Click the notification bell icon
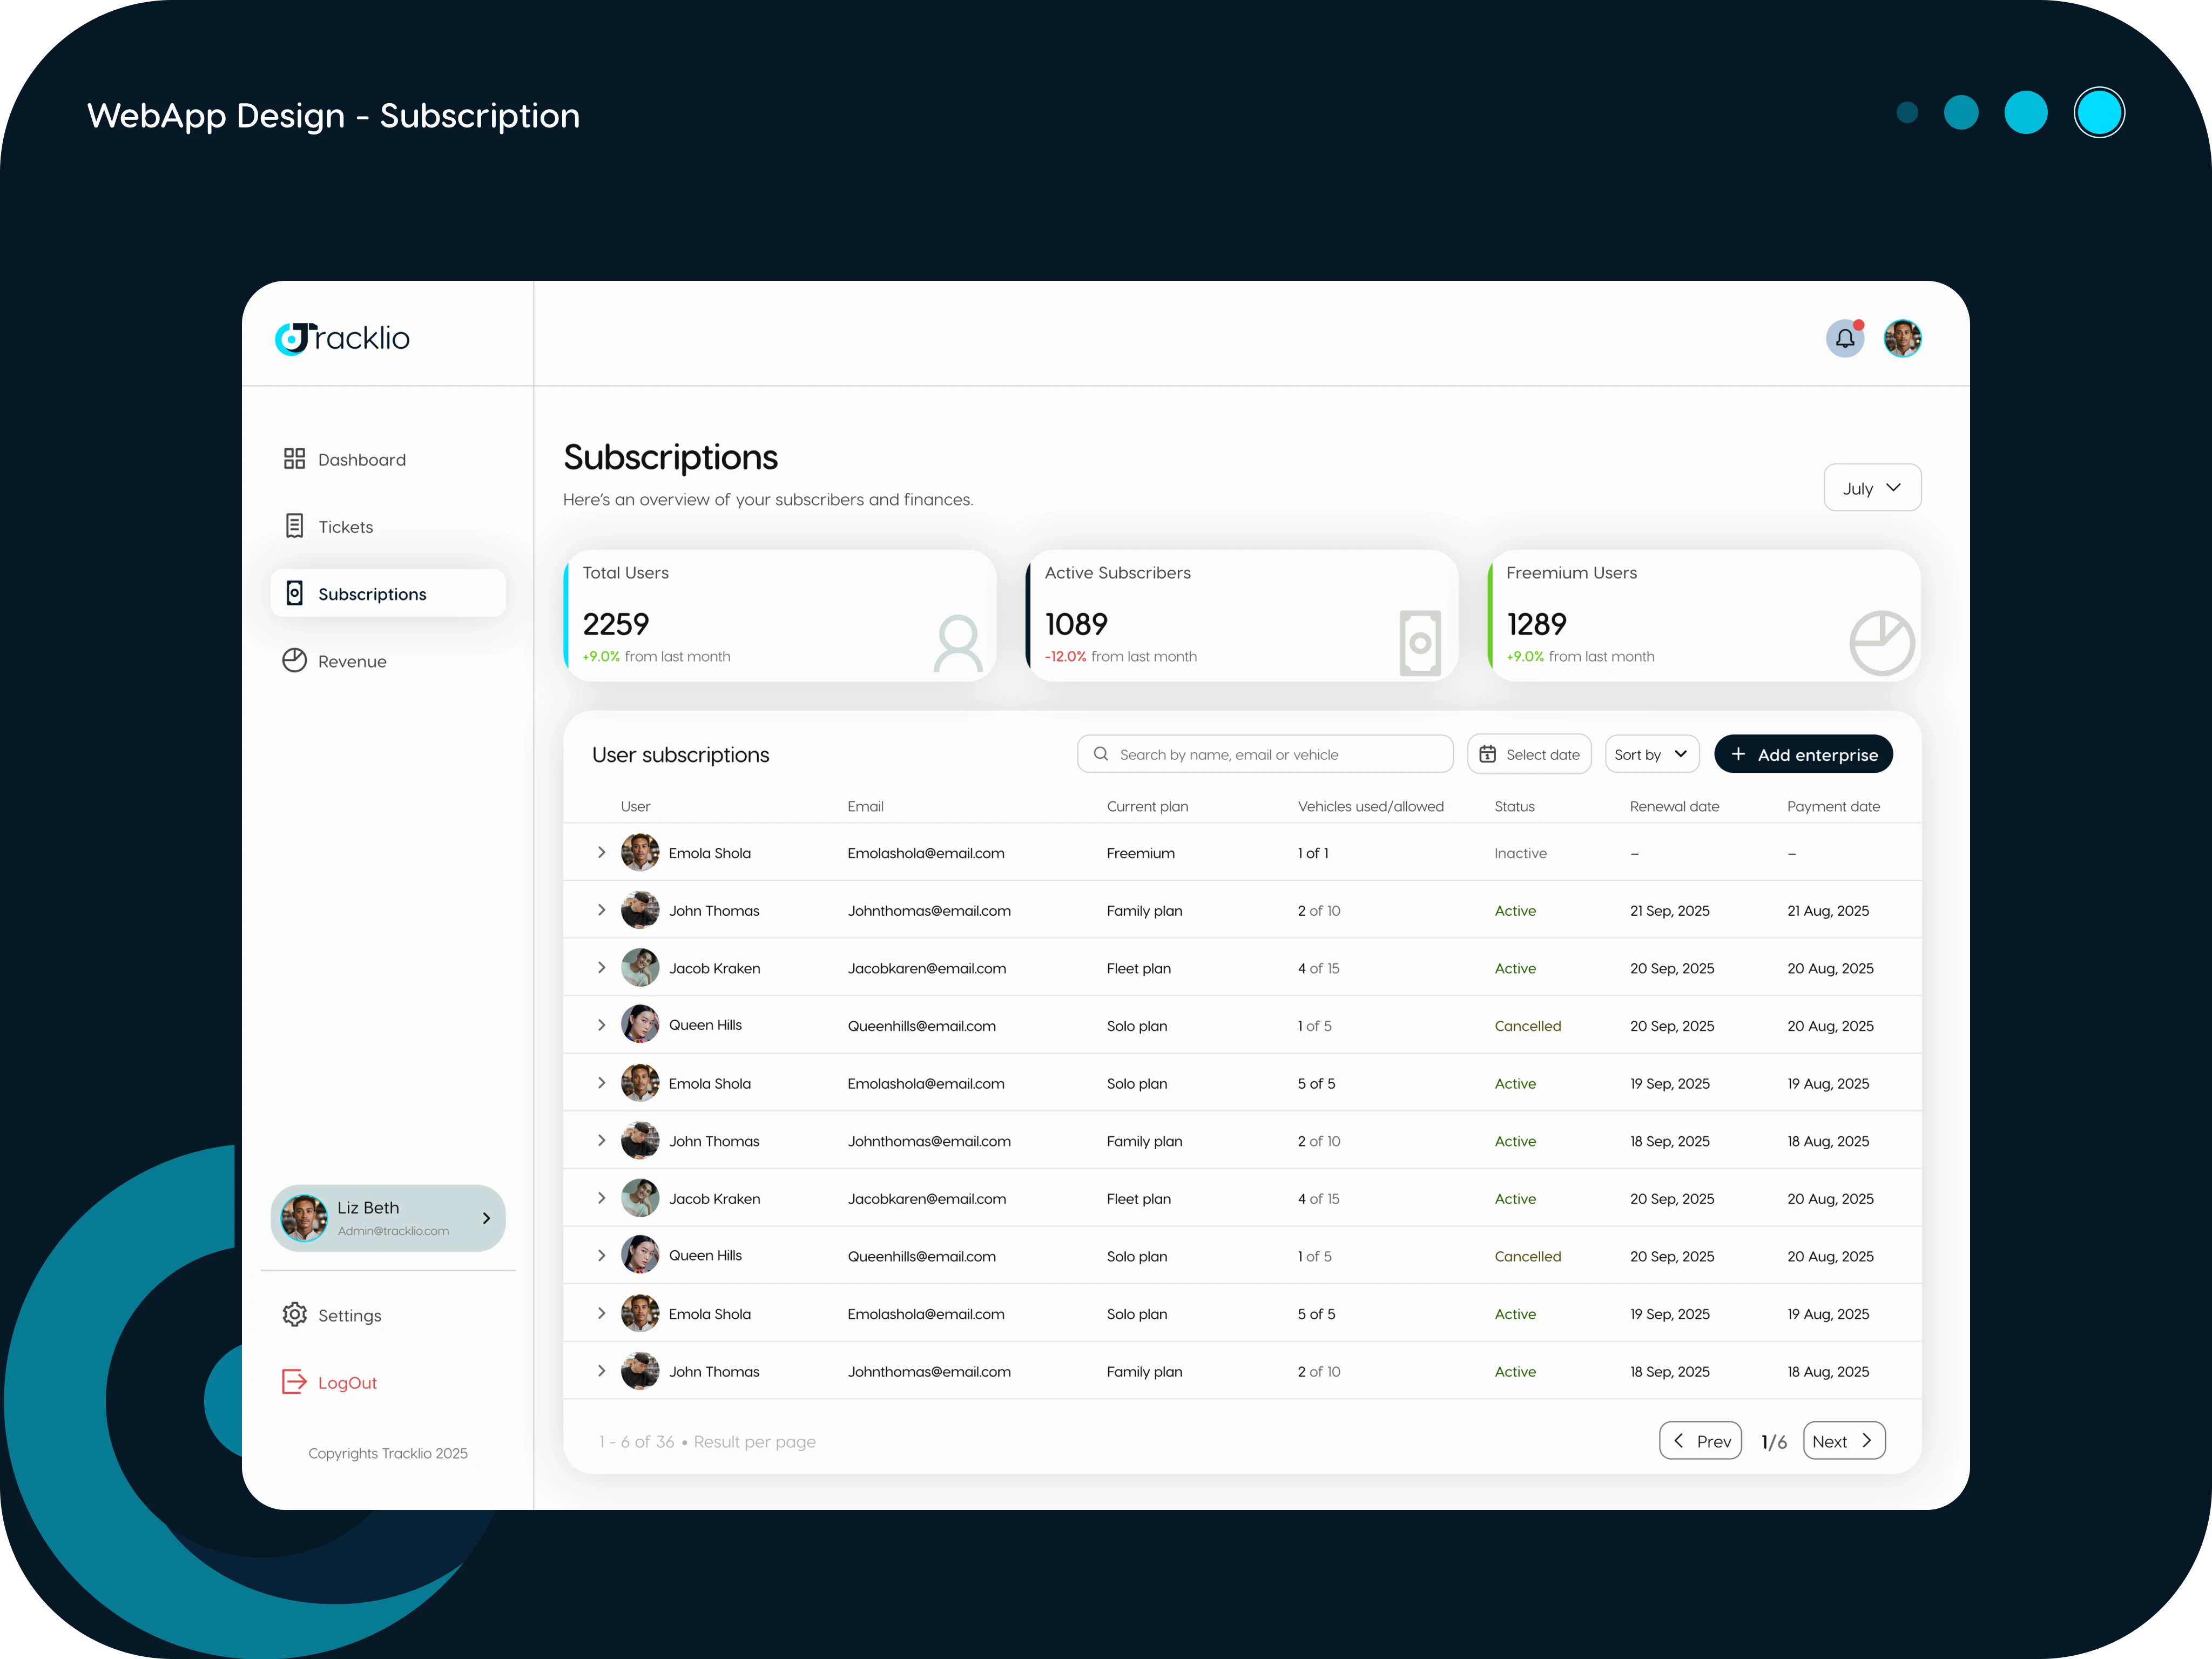 coord(1844,339)
